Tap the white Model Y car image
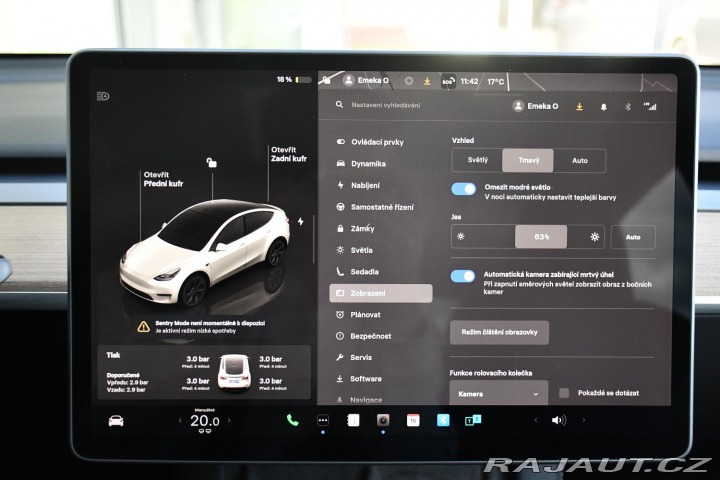 click(205, 254)
